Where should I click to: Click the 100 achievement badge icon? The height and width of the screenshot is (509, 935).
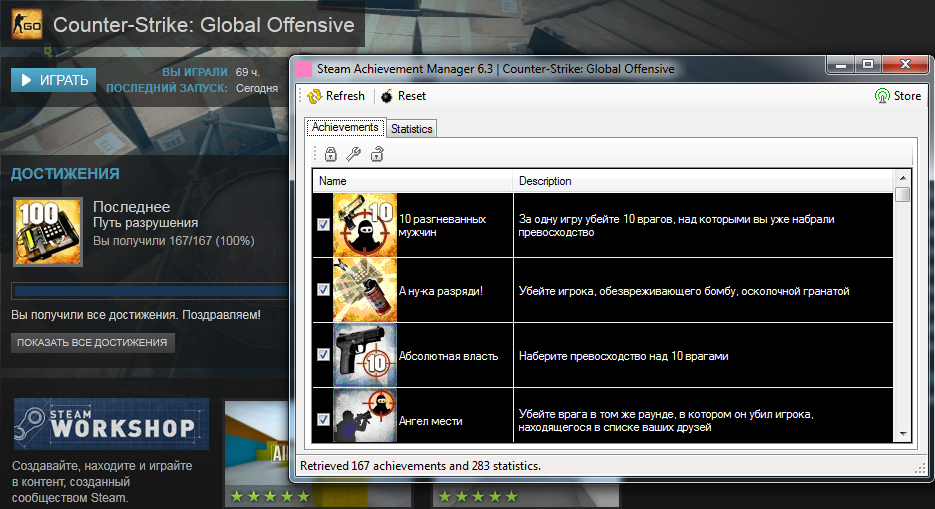(46, 230)
